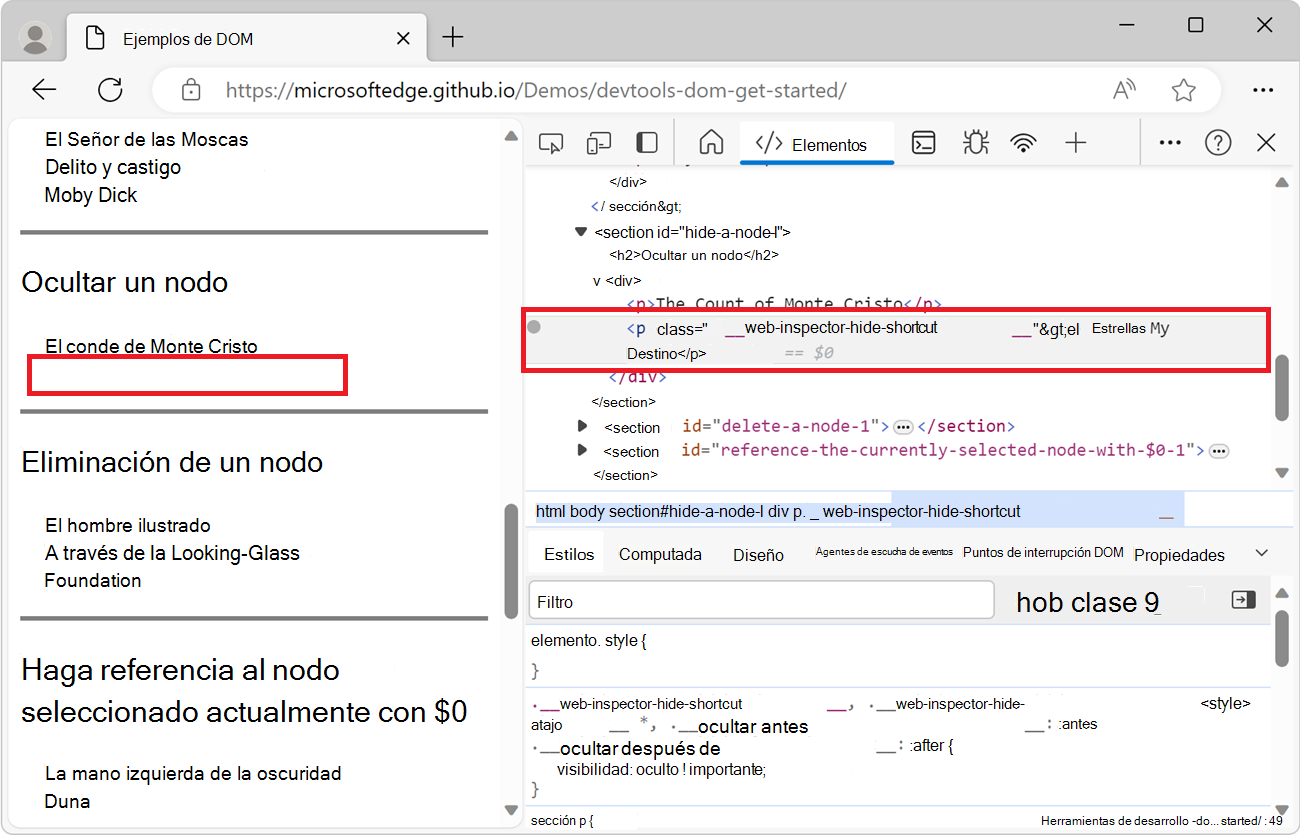The image size is (1300, 835).
Task: Go back to the previous page
Action: [x=44, y=90]
